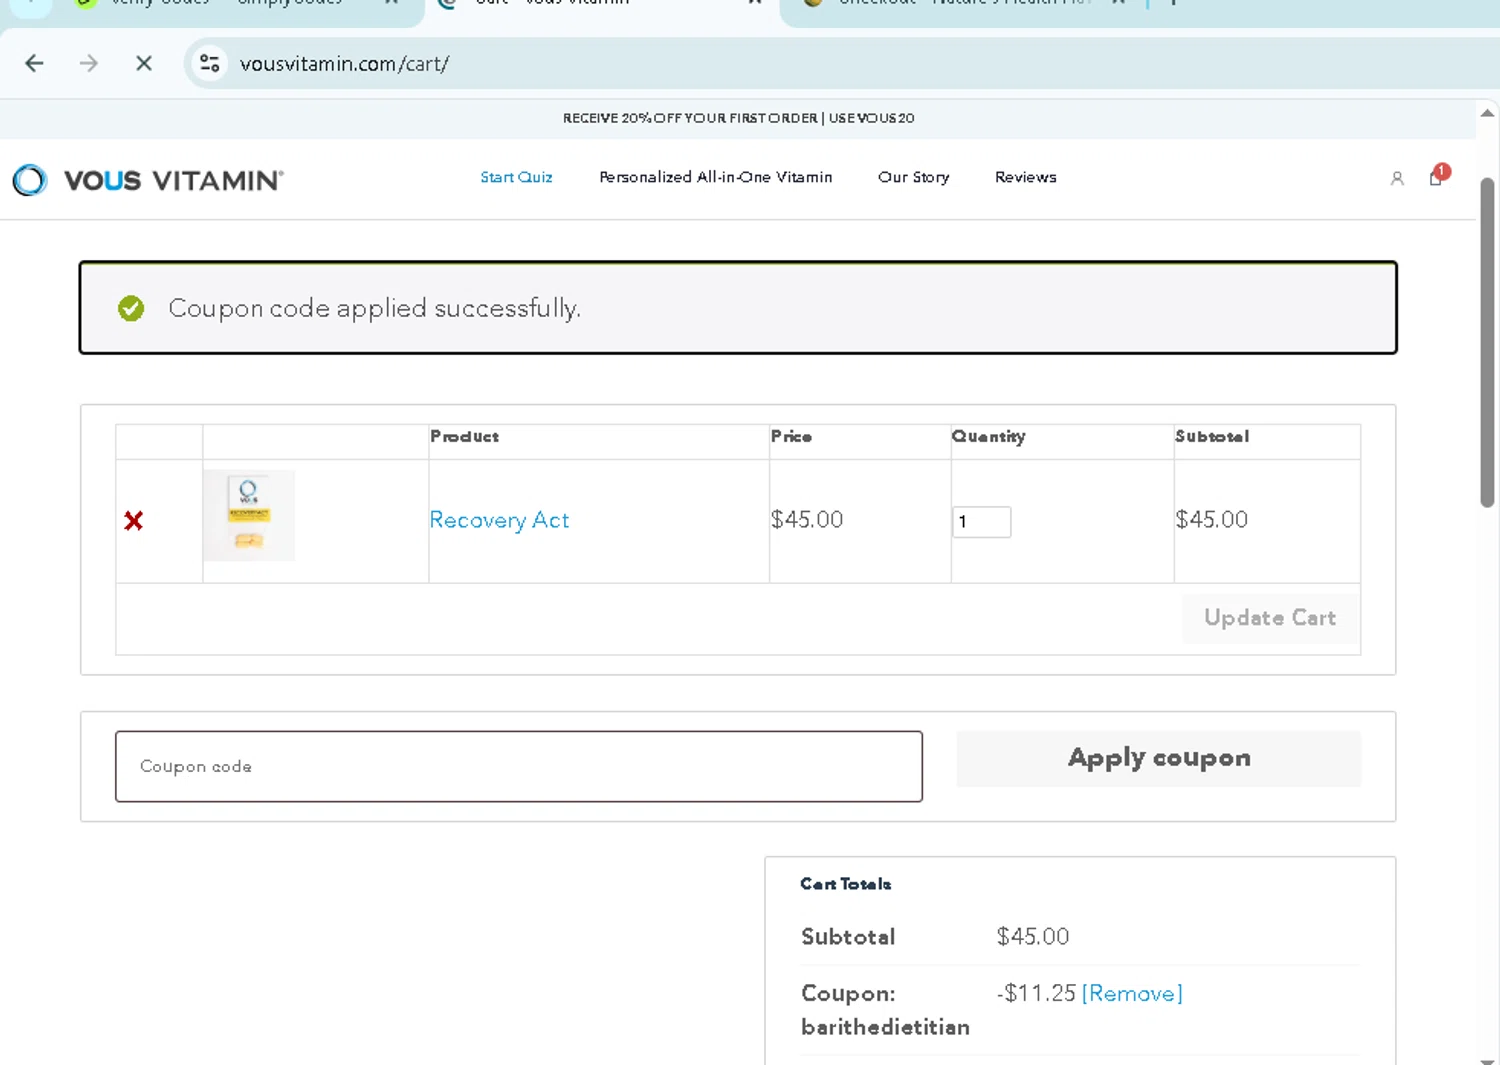Click the quantity field for Recovery Act
Viewport: 1500px width, 1065px height.
[981, 521]
